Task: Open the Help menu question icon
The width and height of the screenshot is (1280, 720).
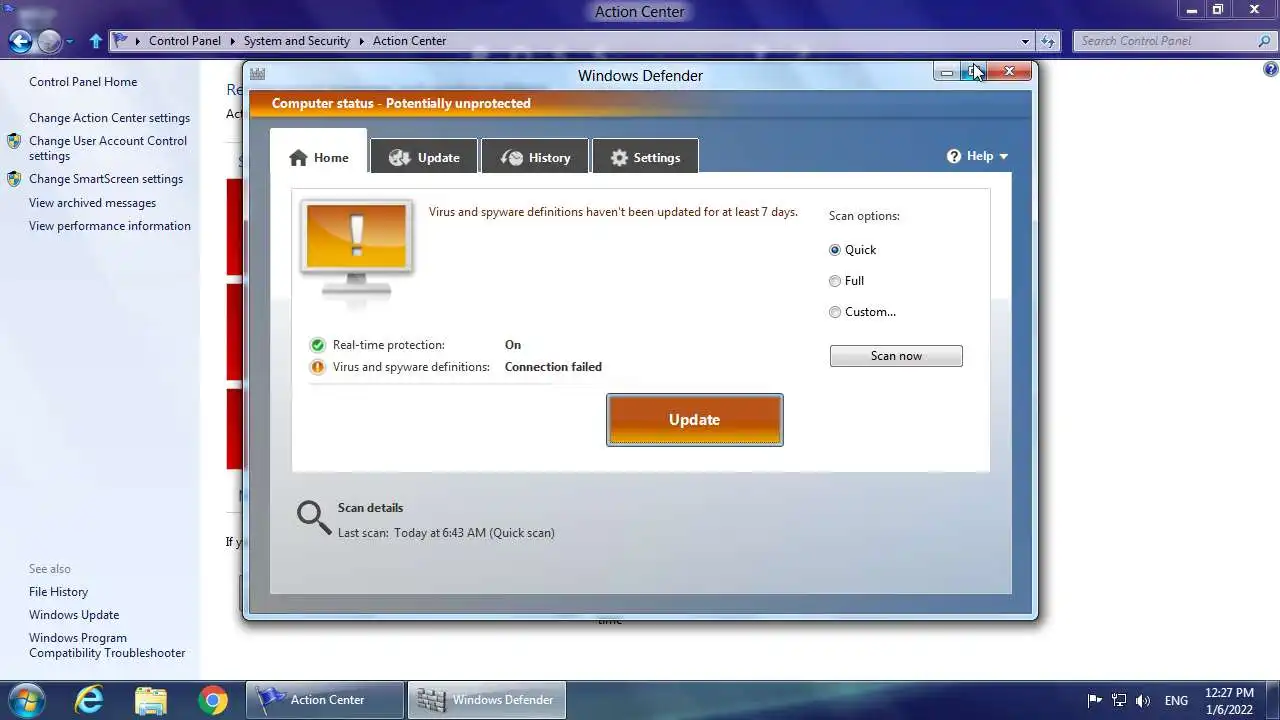Action: 954,156
